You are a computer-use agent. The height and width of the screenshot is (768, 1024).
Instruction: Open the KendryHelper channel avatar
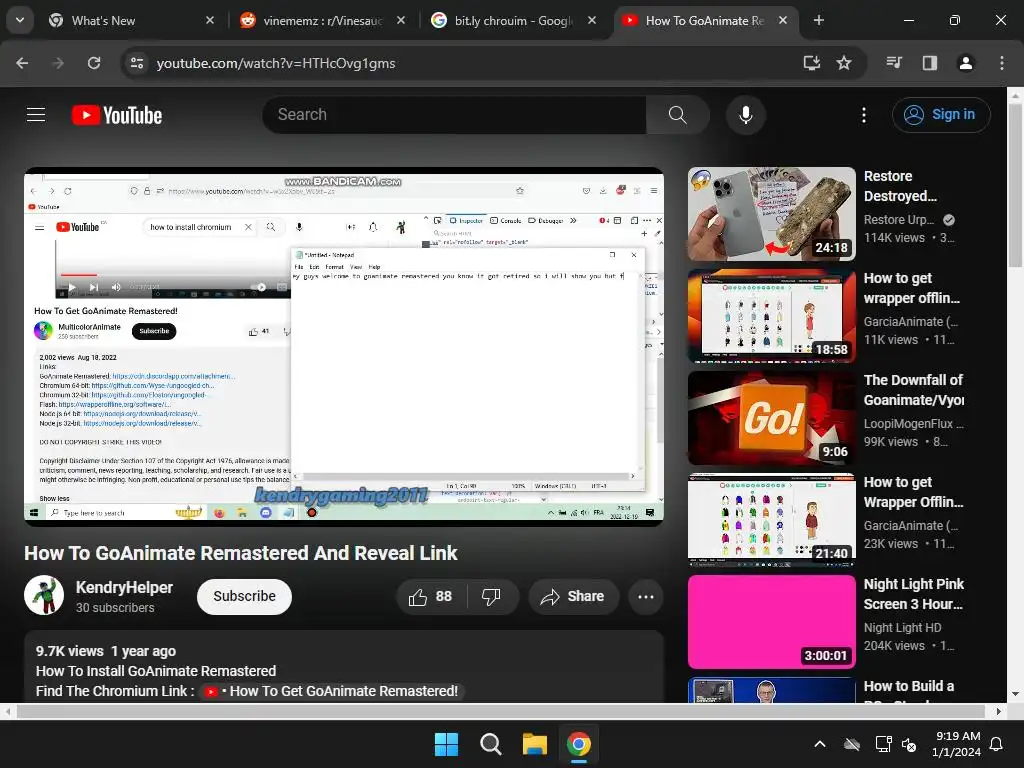click(x=44, y=596)
